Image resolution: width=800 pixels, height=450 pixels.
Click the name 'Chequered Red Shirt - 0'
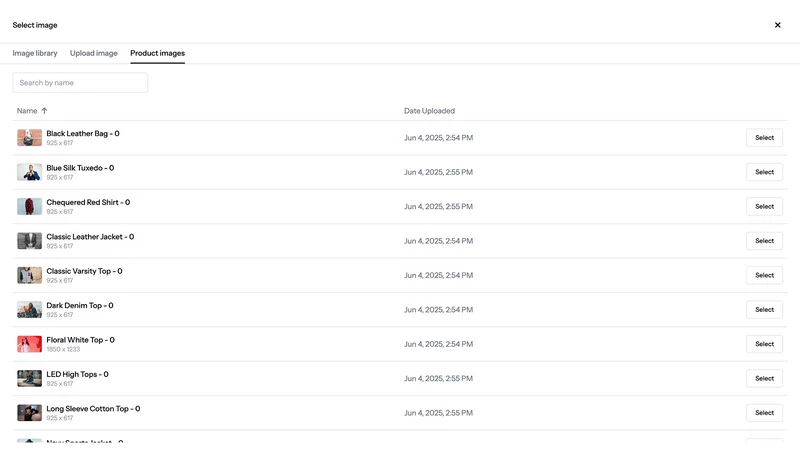pyautogui.click(x=88, y=202)
